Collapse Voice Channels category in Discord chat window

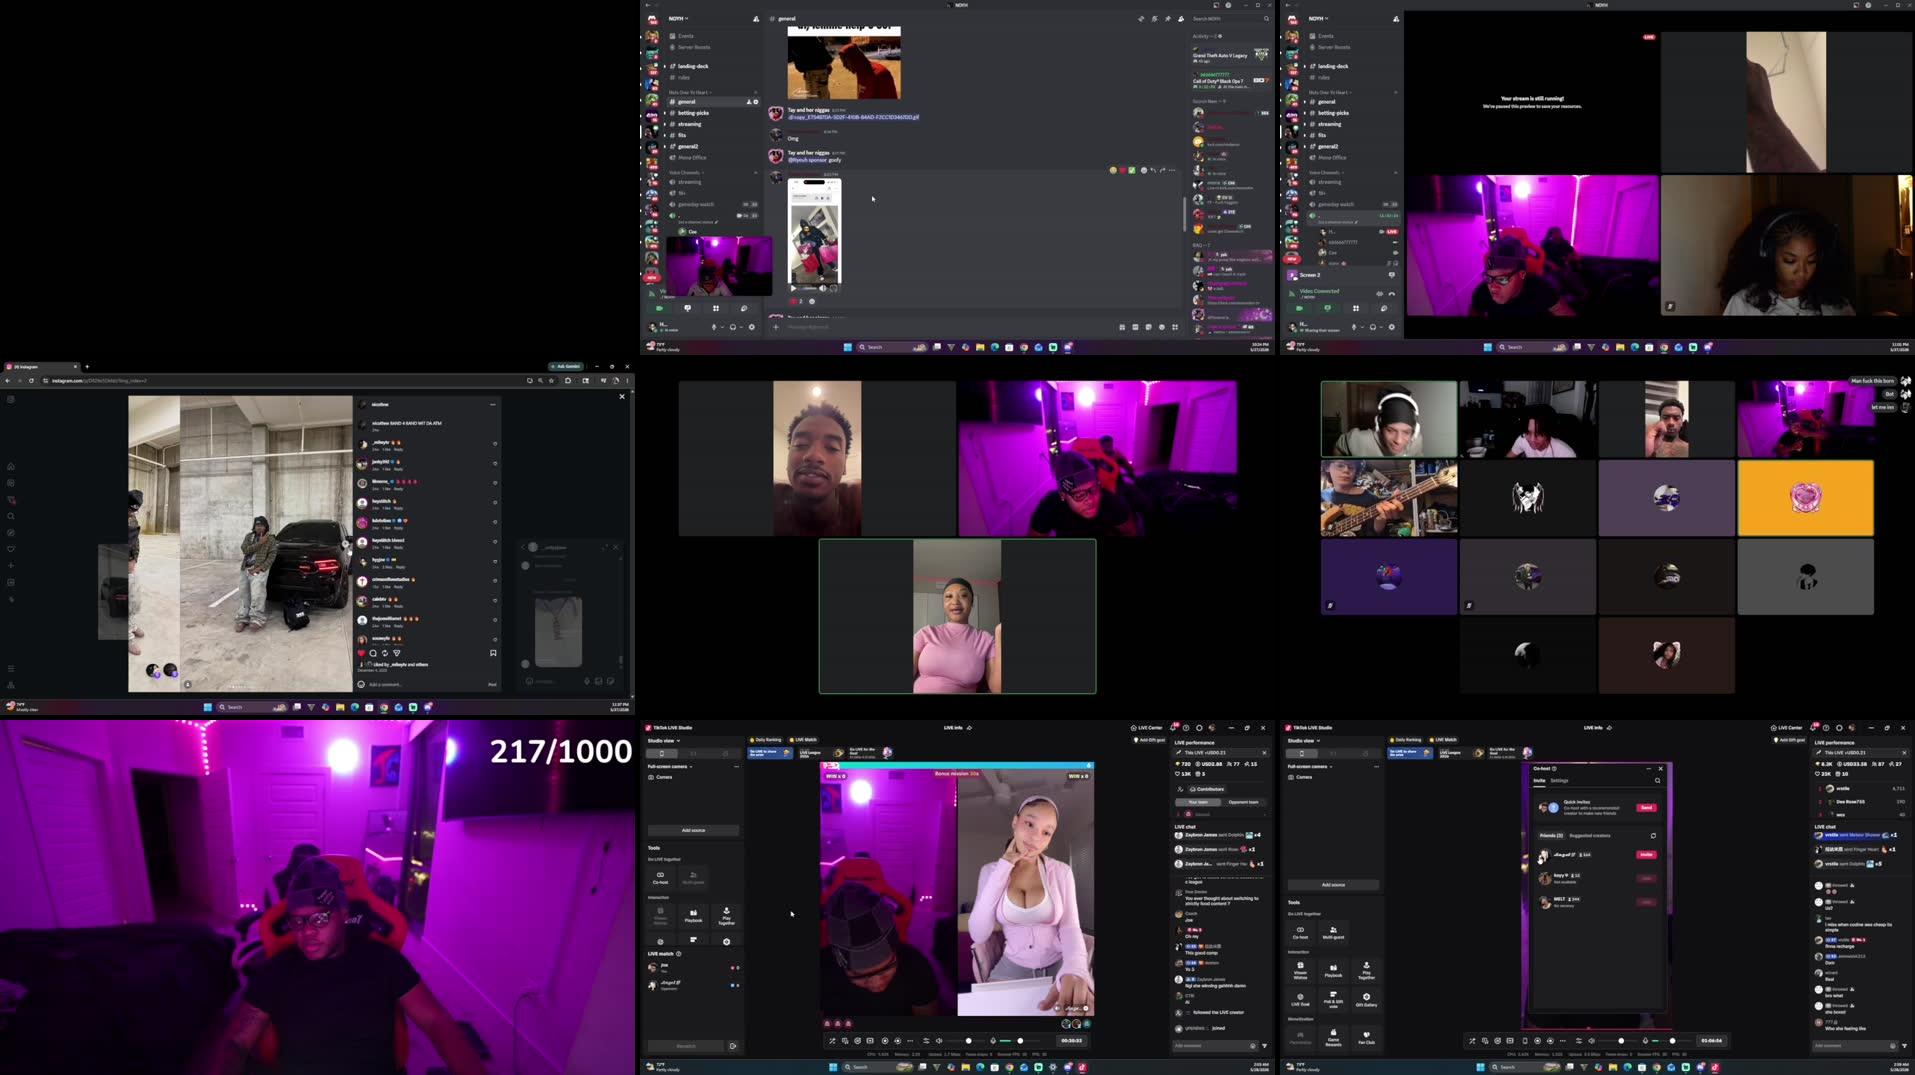(x=685, y=173)
